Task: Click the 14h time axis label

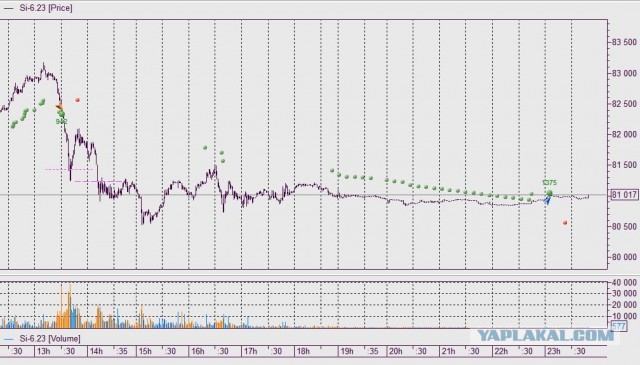Action: (x=96, y=351)
